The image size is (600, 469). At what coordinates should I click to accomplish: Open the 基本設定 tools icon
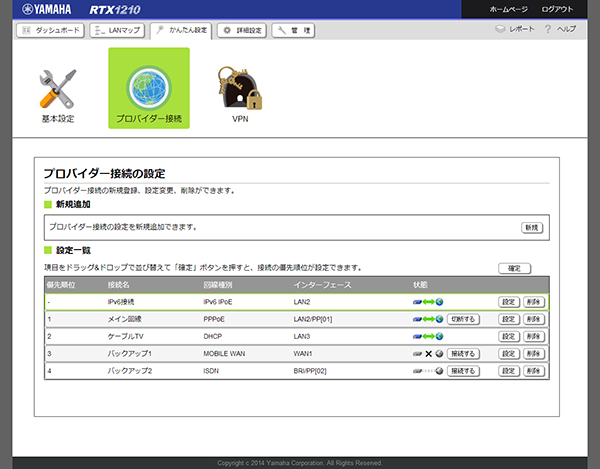point(57,90)
